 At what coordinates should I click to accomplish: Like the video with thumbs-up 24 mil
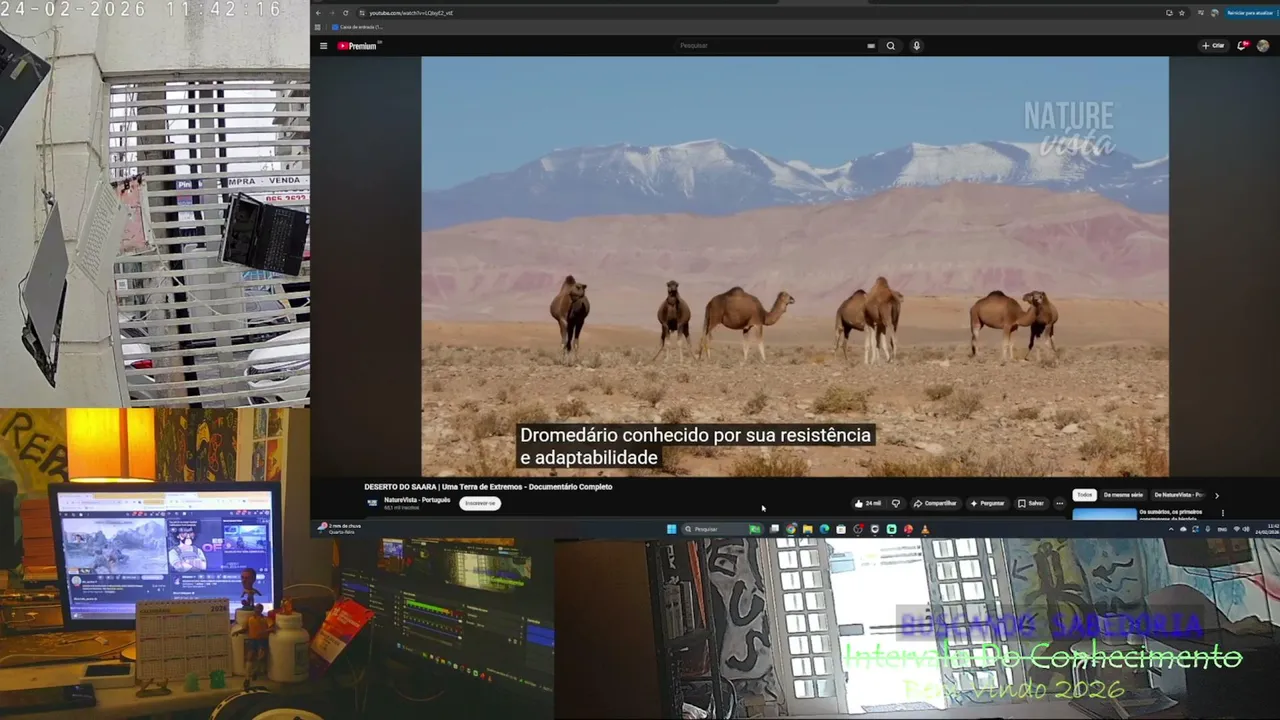tap(868, 503)
